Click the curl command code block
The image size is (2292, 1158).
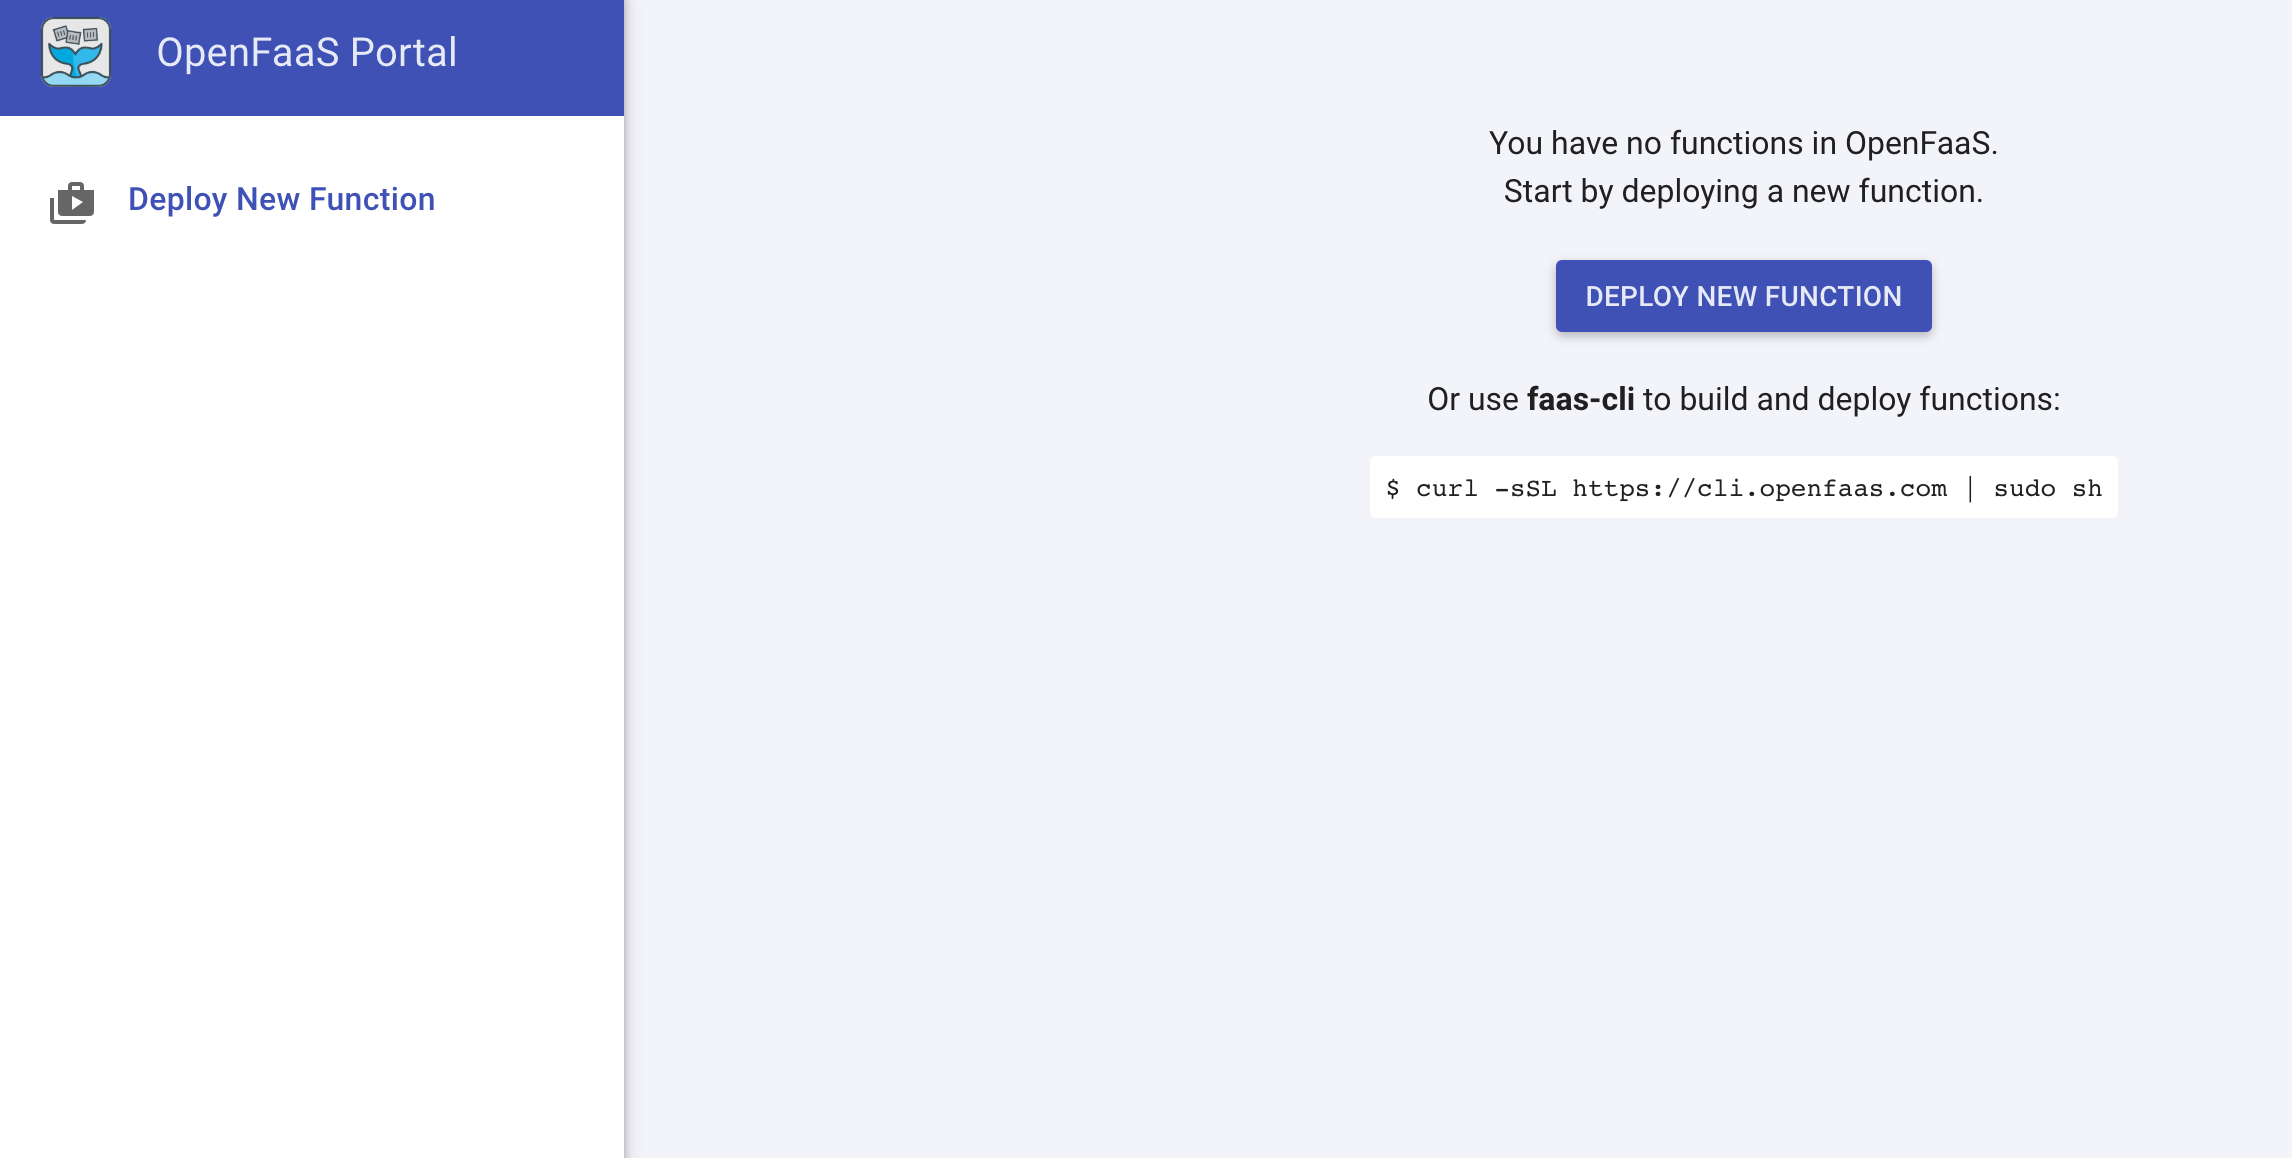pyautogui.click(x=1743, y=487)
